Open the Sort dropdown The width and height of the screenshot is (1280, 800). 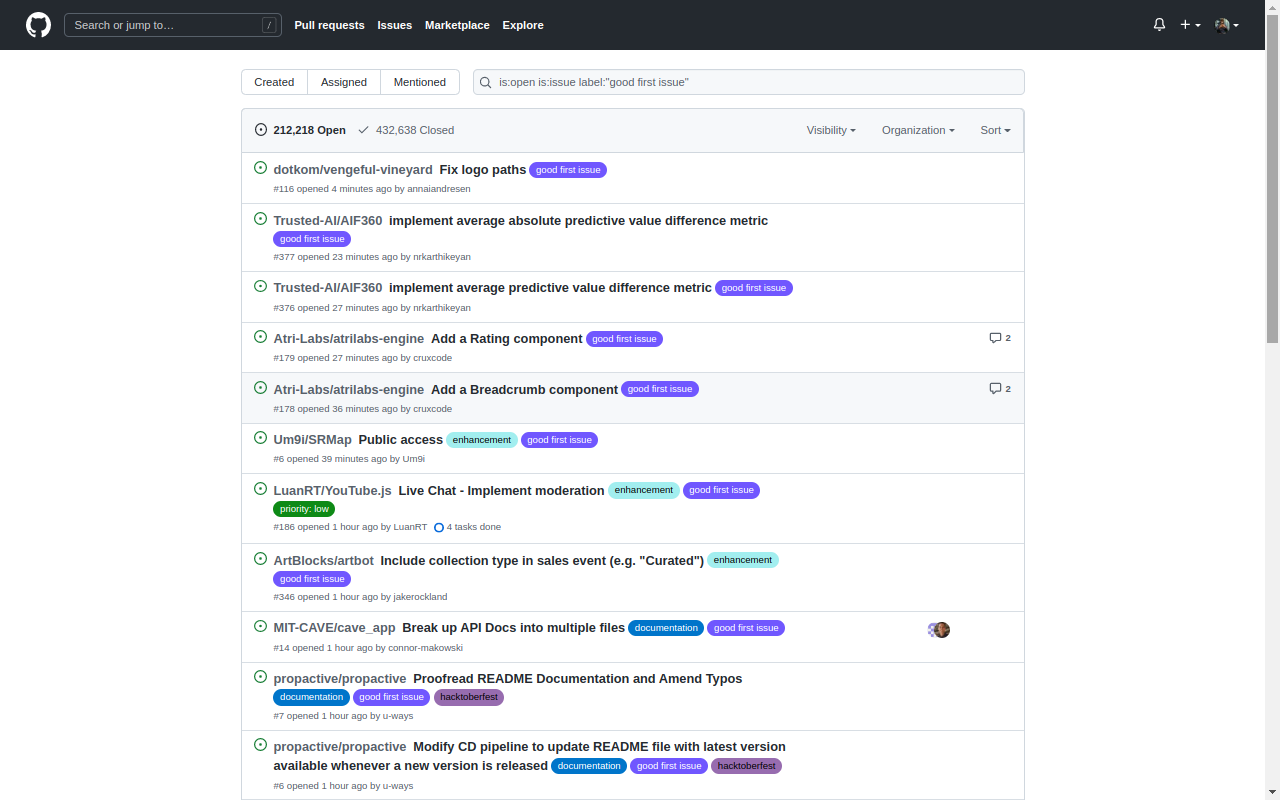tap(994, 130)
